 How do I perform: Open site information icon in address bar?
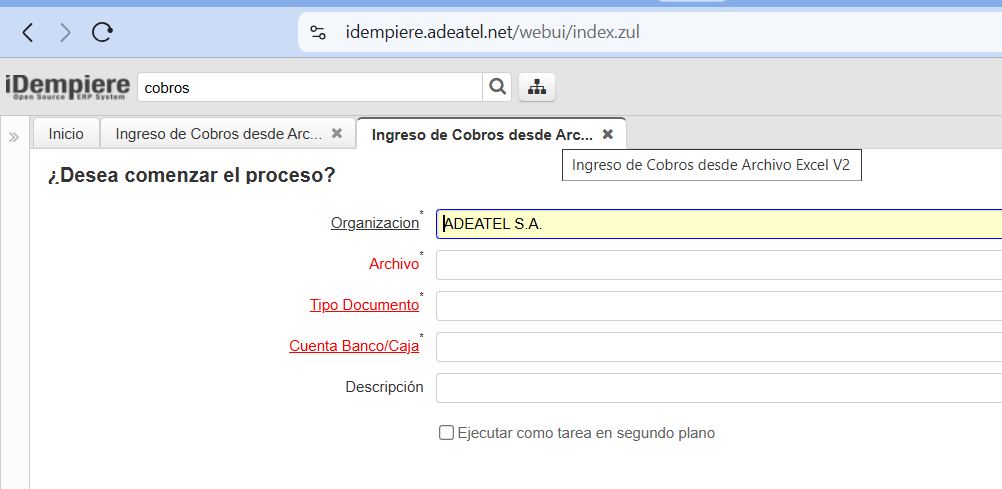(x=318, y=32)
